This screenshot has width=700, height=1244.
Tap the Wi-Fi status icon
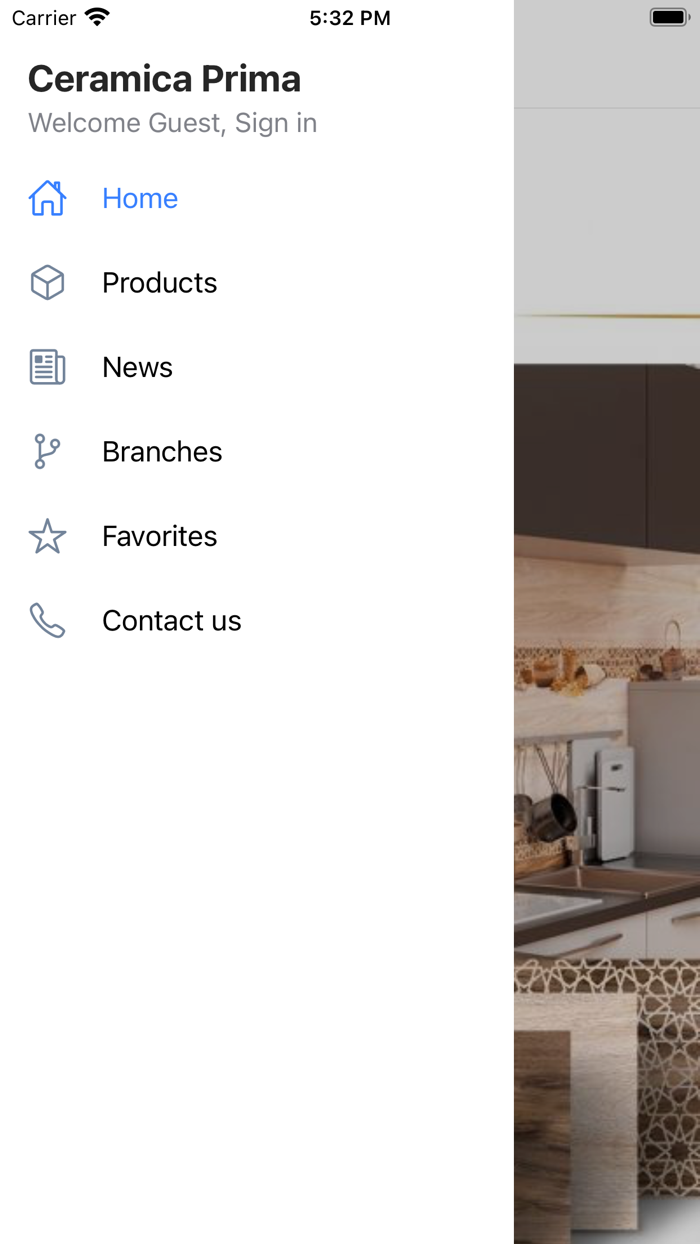point(97,17)
